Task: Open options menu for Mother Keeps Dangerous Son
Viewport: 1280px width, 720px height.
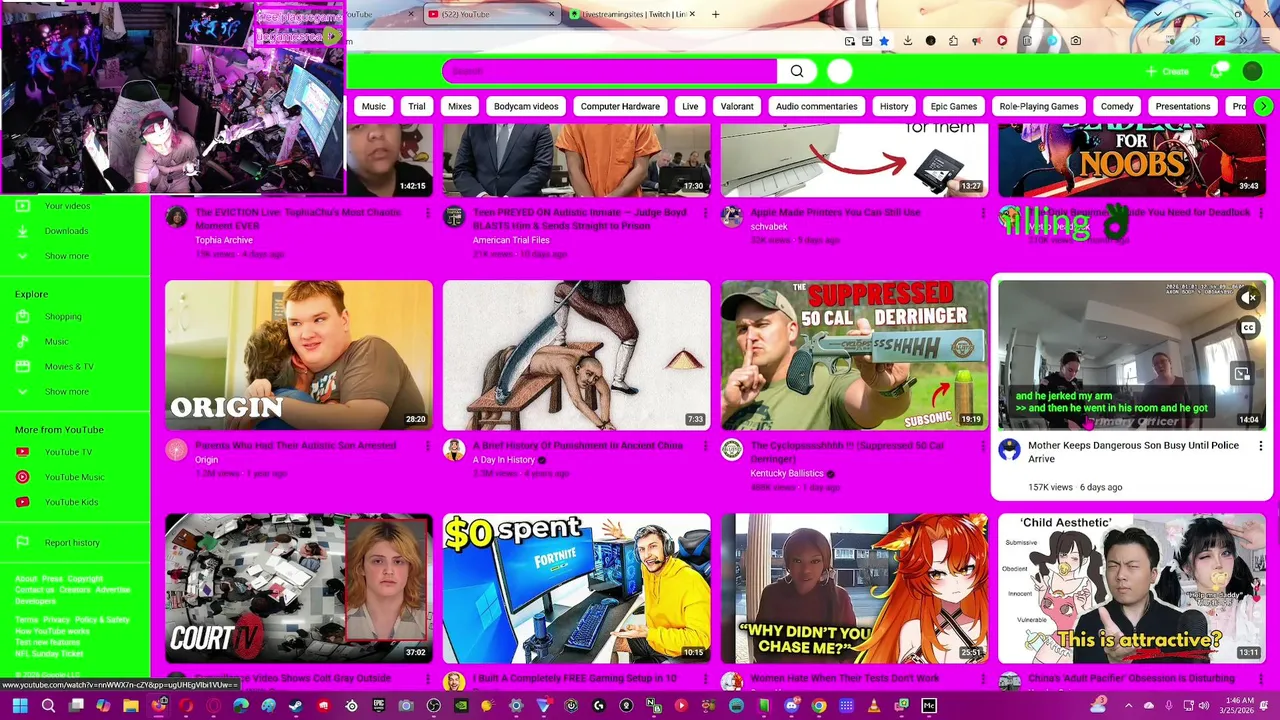Action: [x=1260, y=446]
